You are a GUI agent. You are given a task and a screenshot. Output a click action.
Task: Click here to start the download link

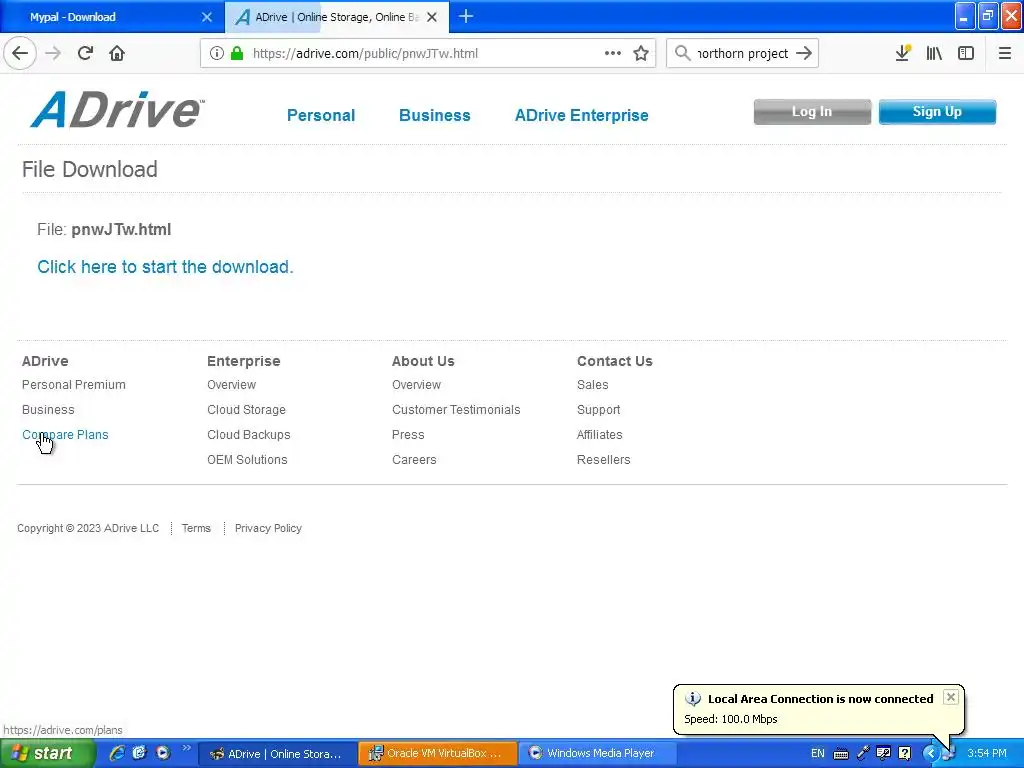[165, 266]
